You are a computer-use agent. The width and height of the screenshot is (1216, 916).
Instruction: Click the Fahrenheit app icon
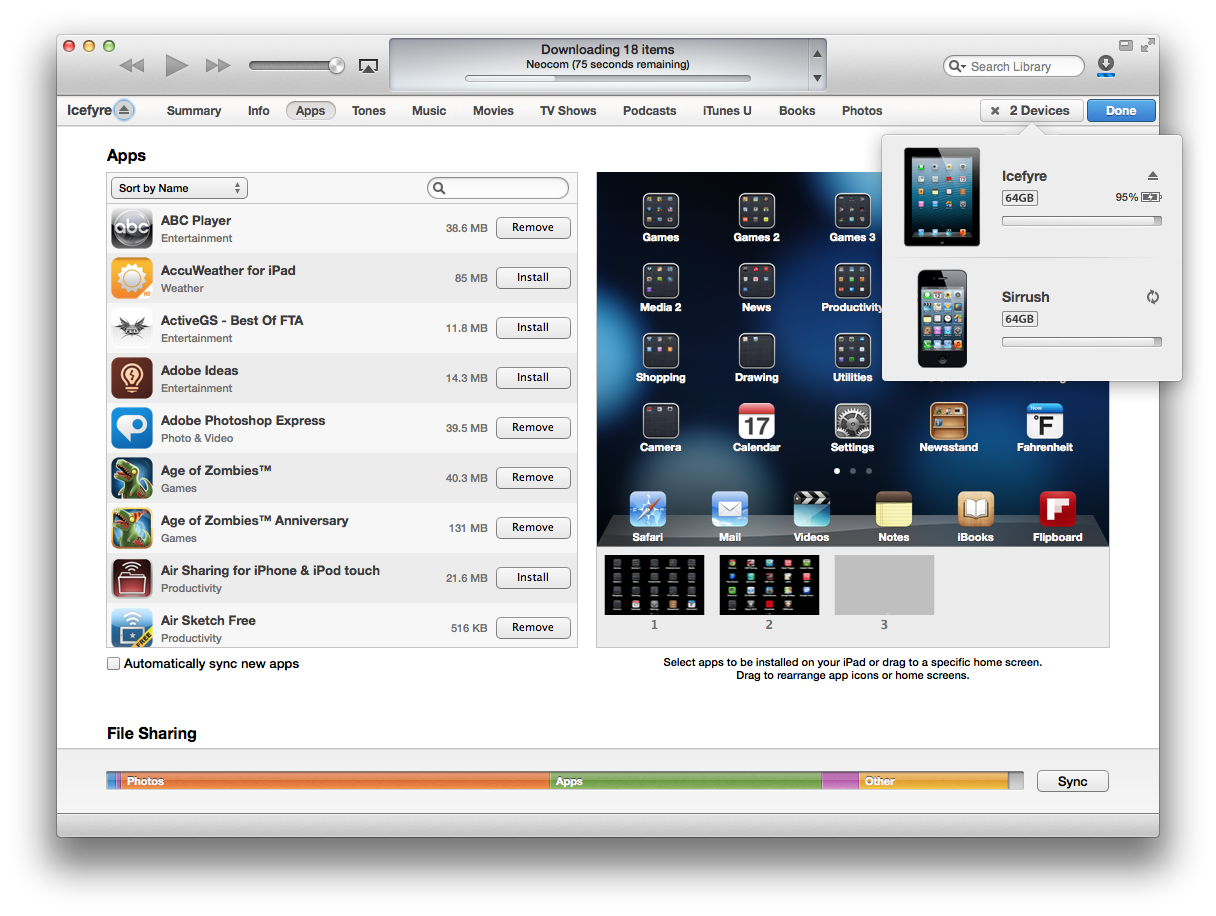[1045, 422]
